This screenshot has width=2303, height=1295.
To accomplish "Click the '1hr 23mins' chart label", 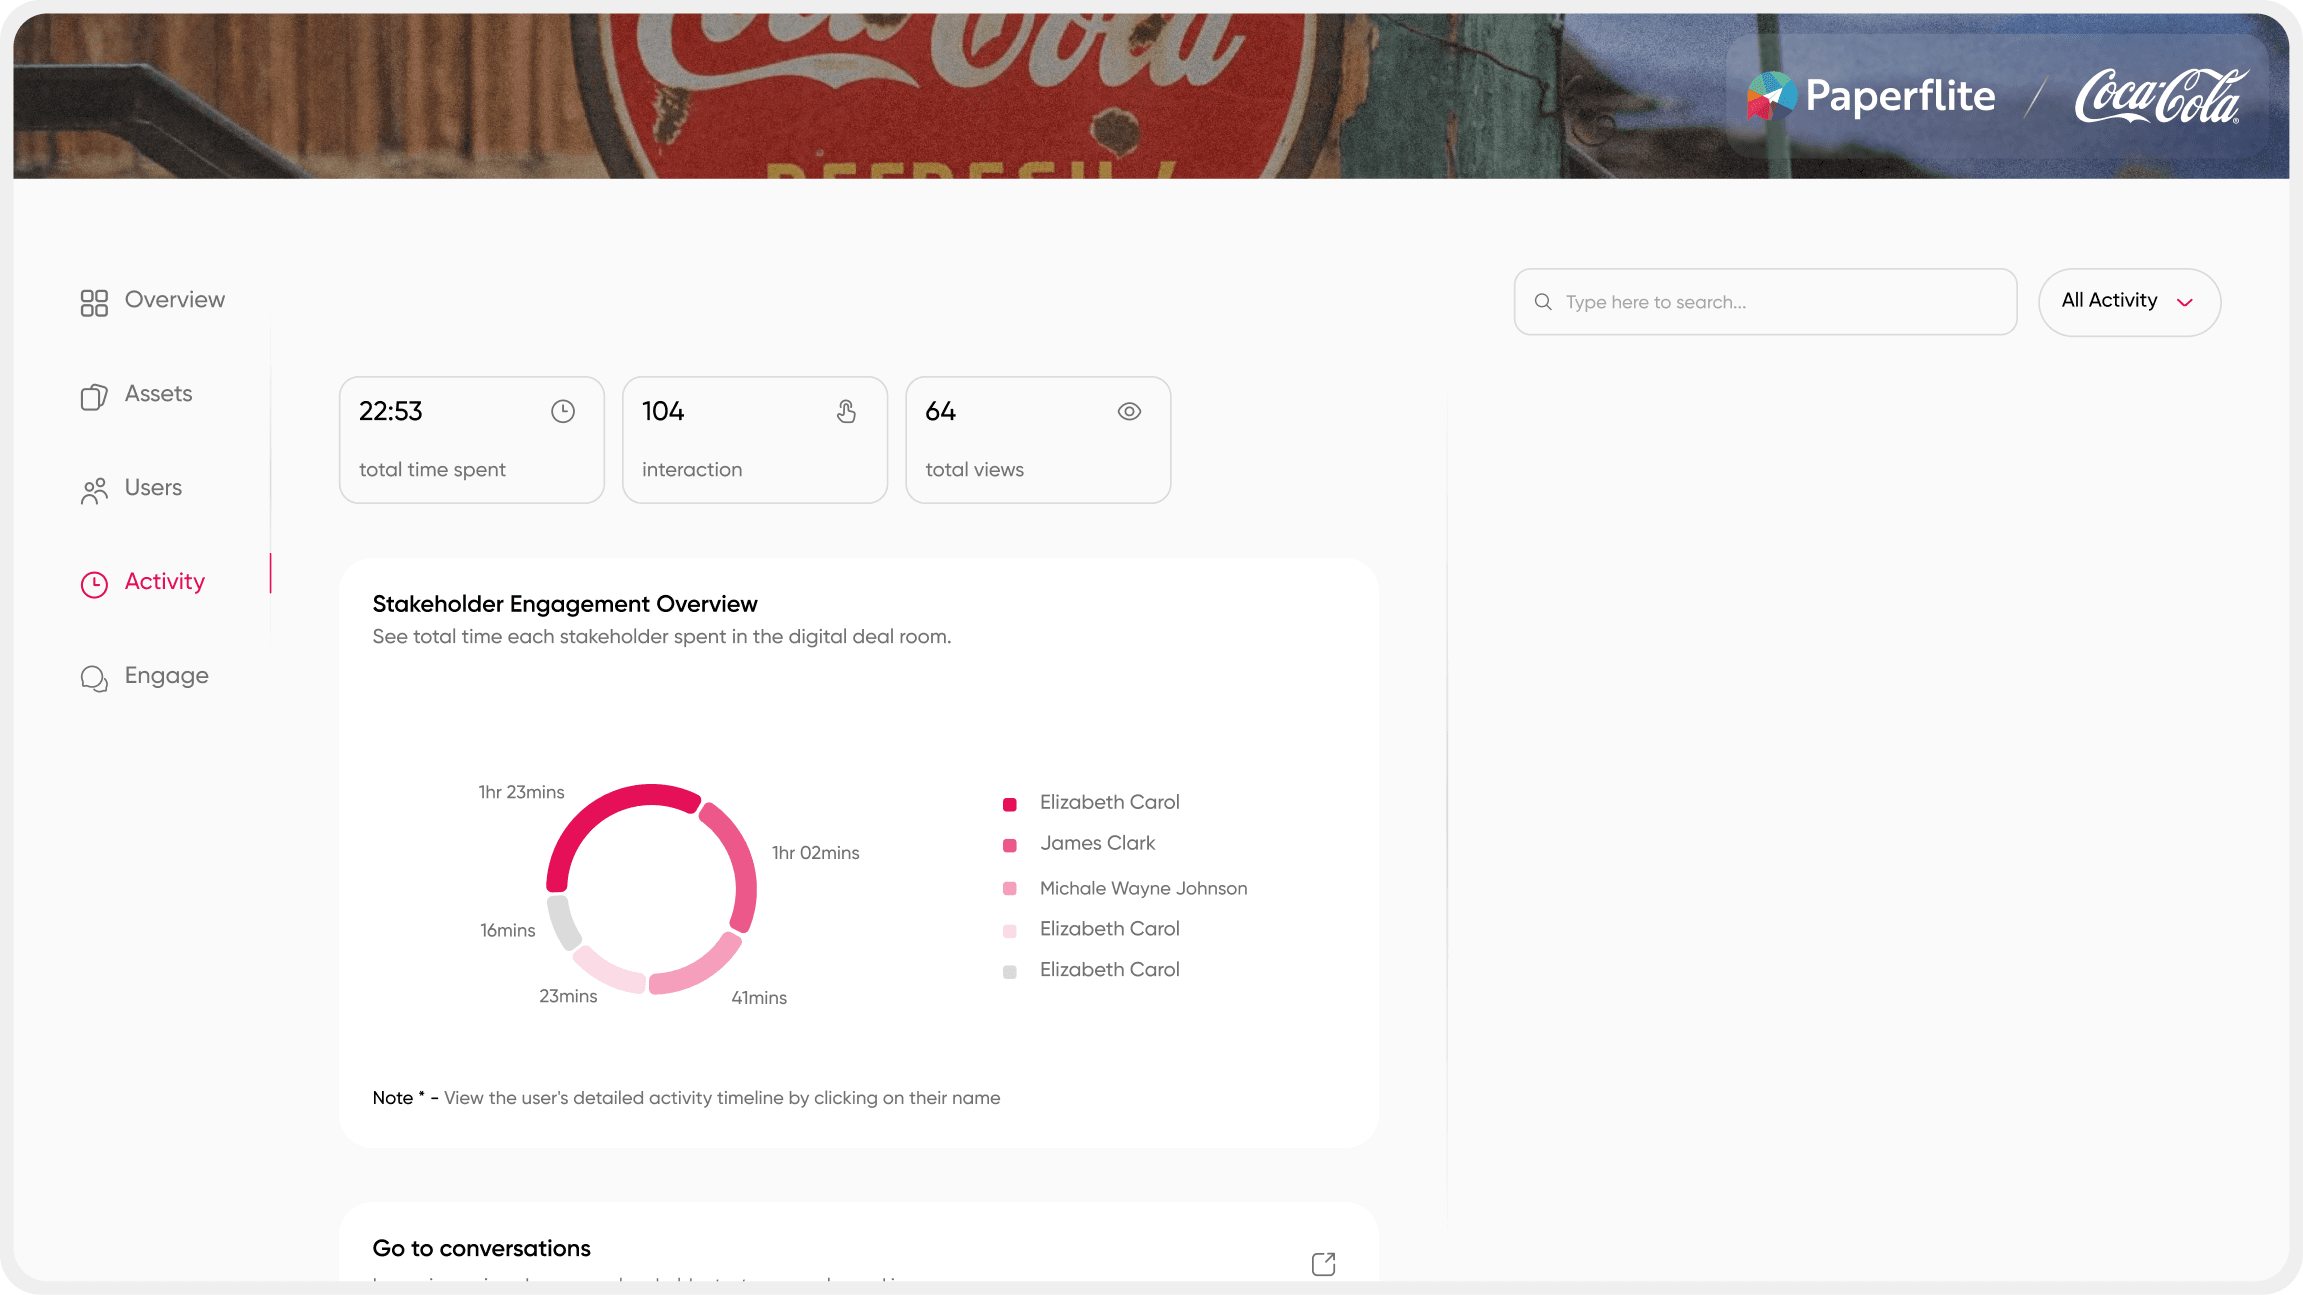I will click(521, 792).
